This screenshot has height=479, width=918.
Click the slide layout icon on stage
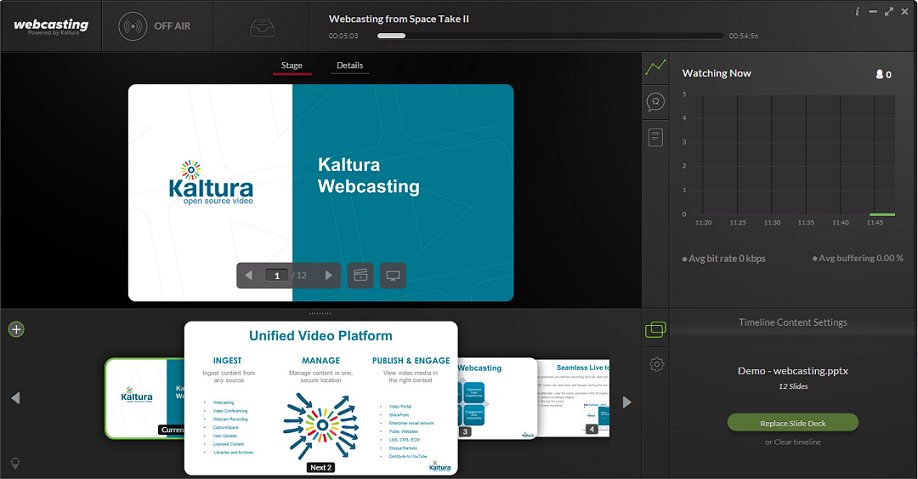point(361,275)
